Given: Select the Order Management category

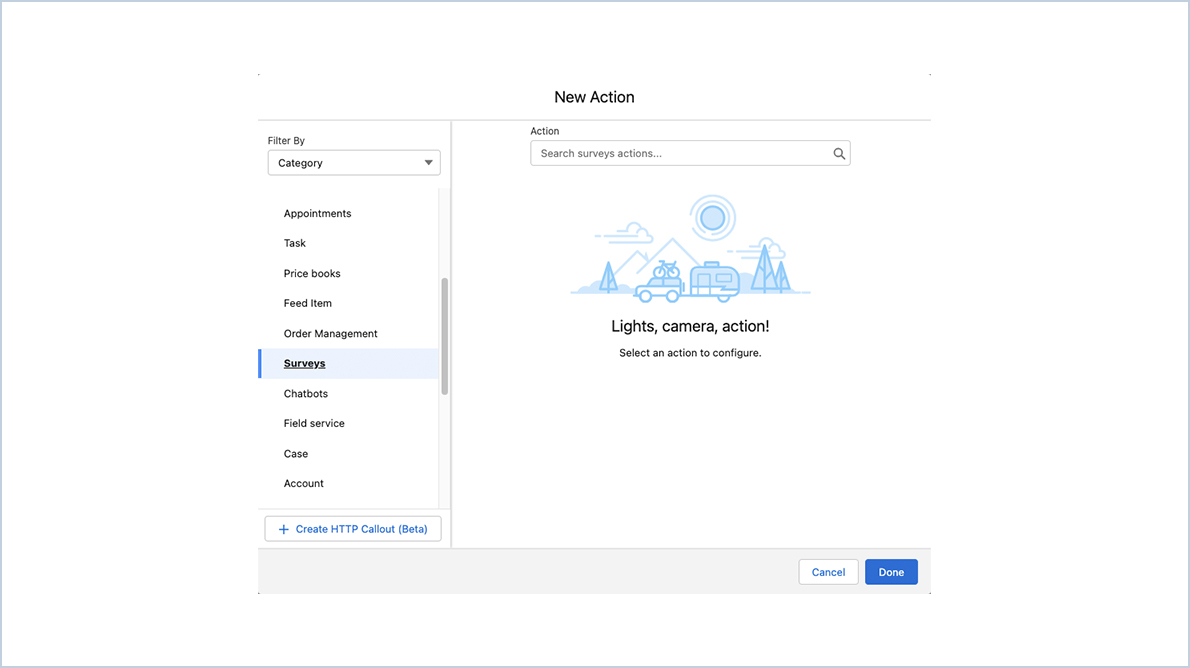Looking at the screenshot, I should [330, 333].
